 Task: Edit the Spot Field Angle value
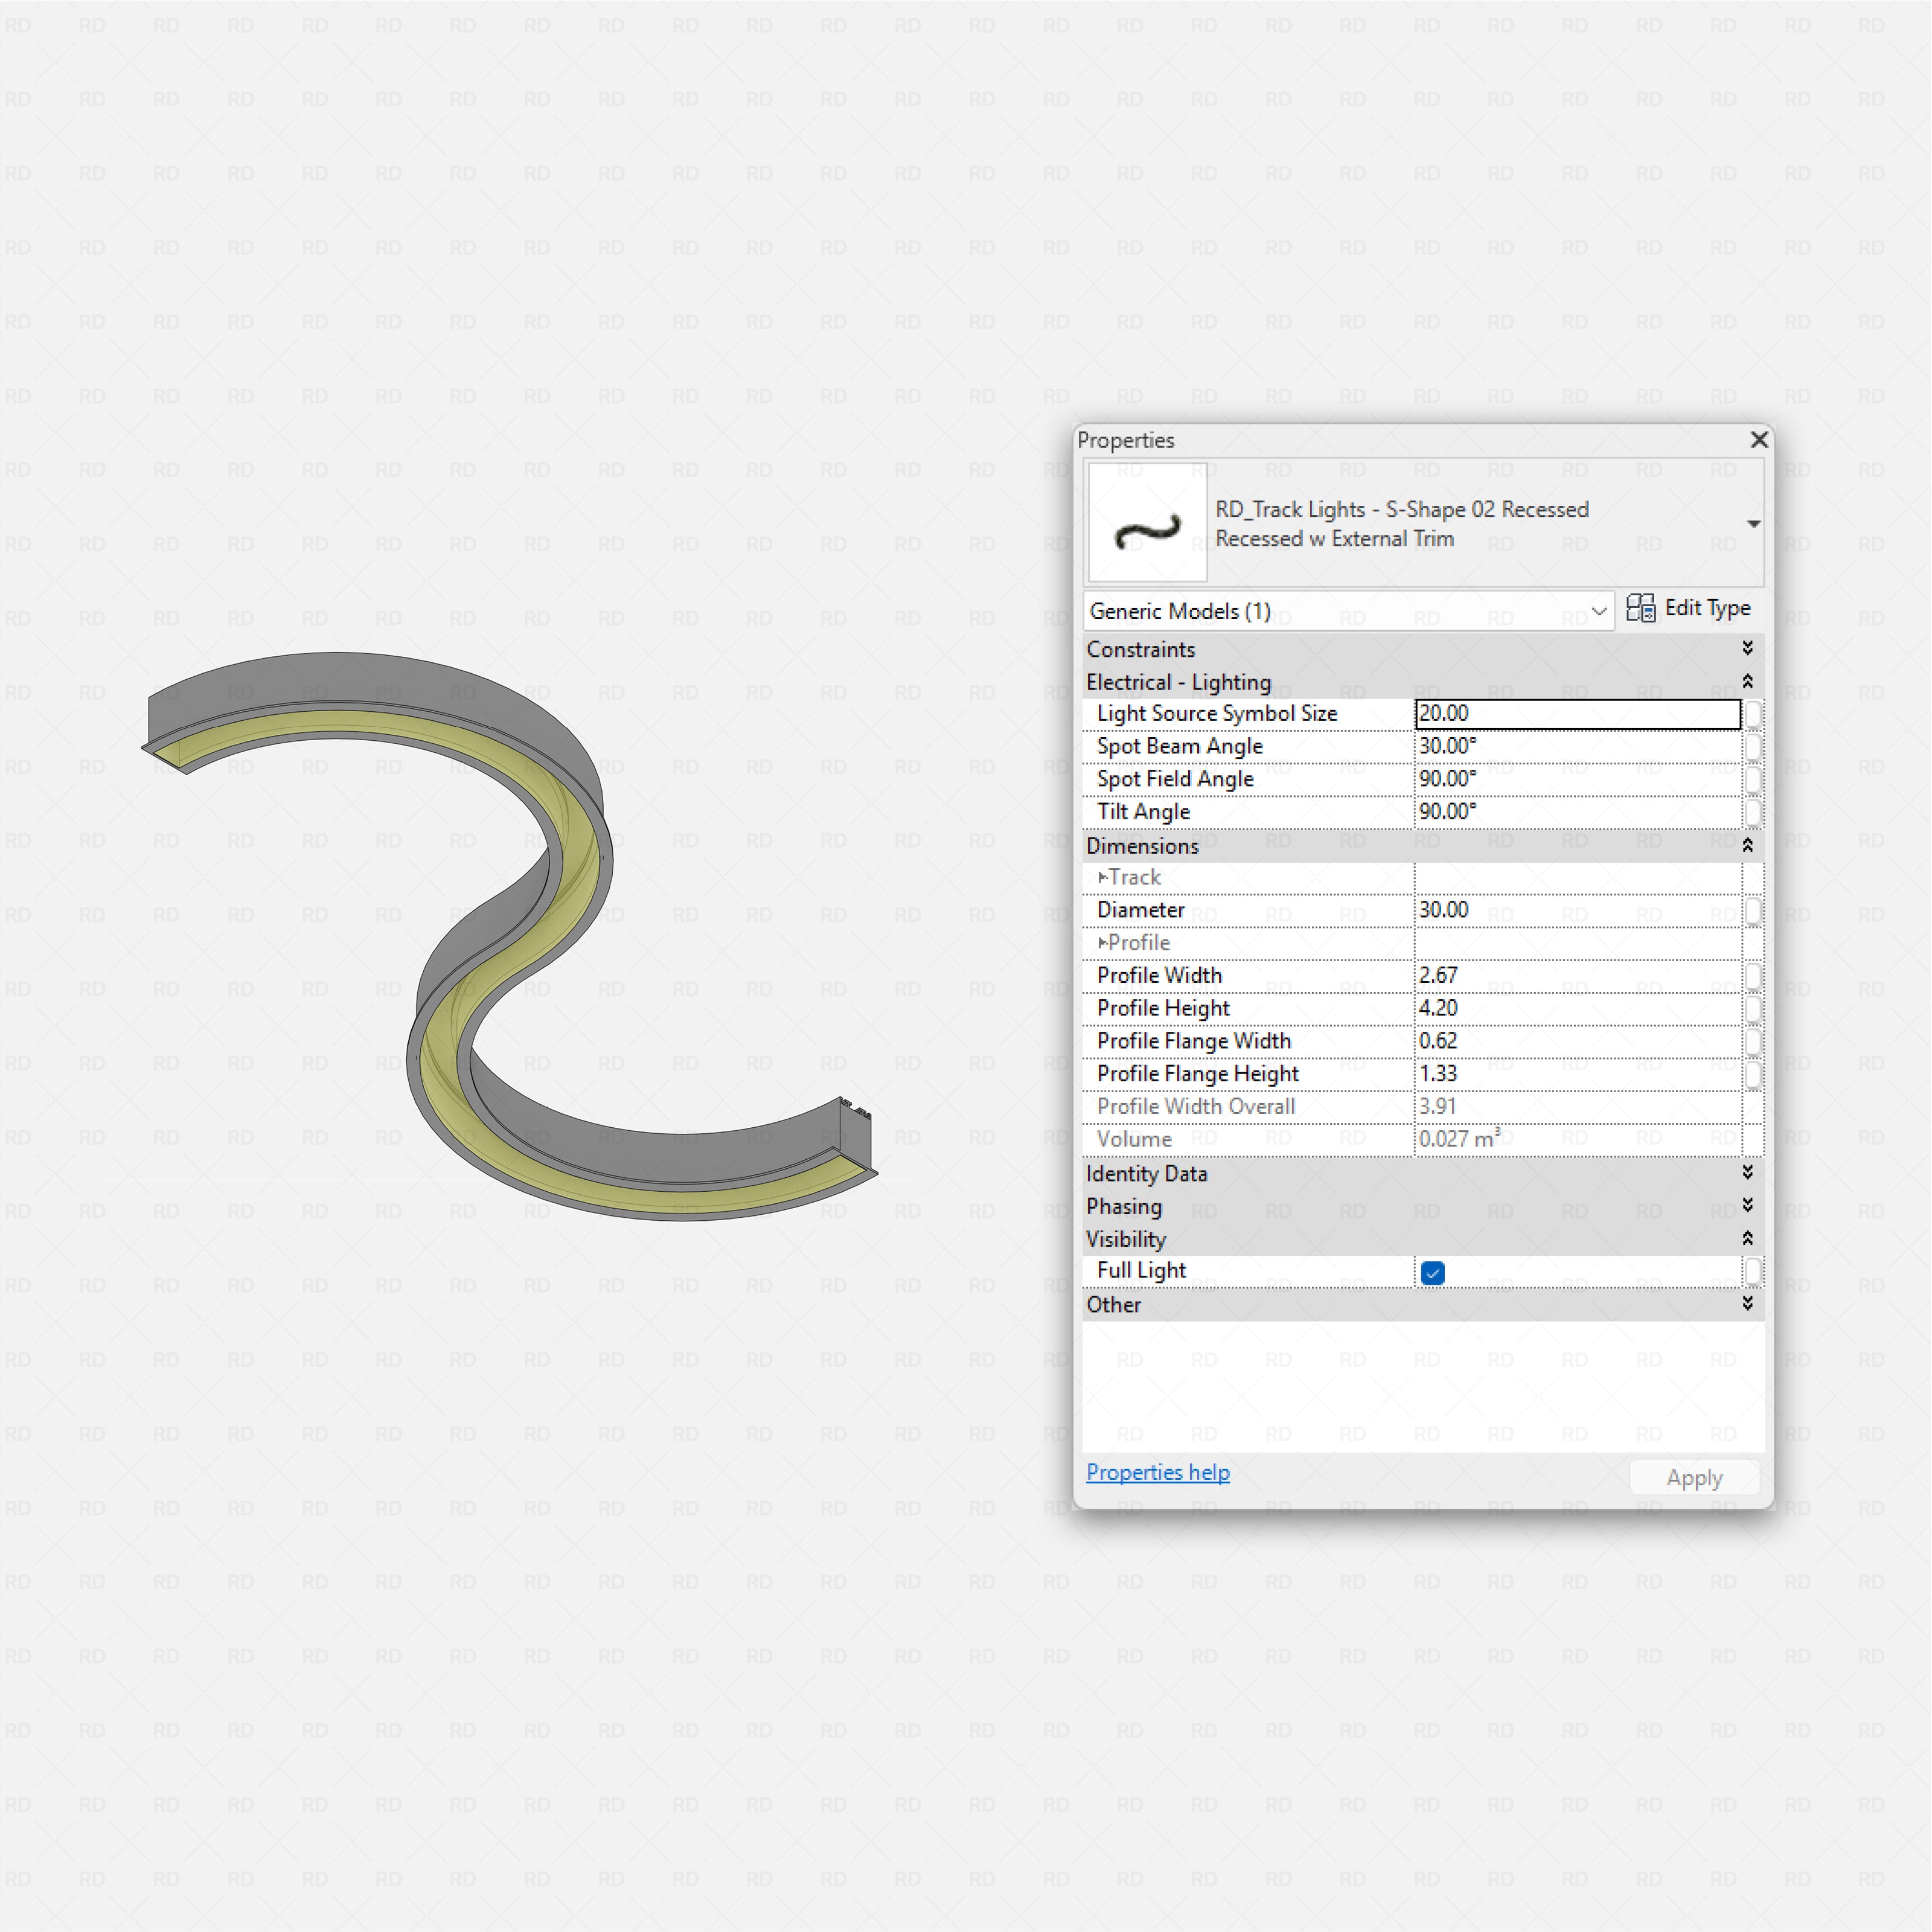(1576, 779)
